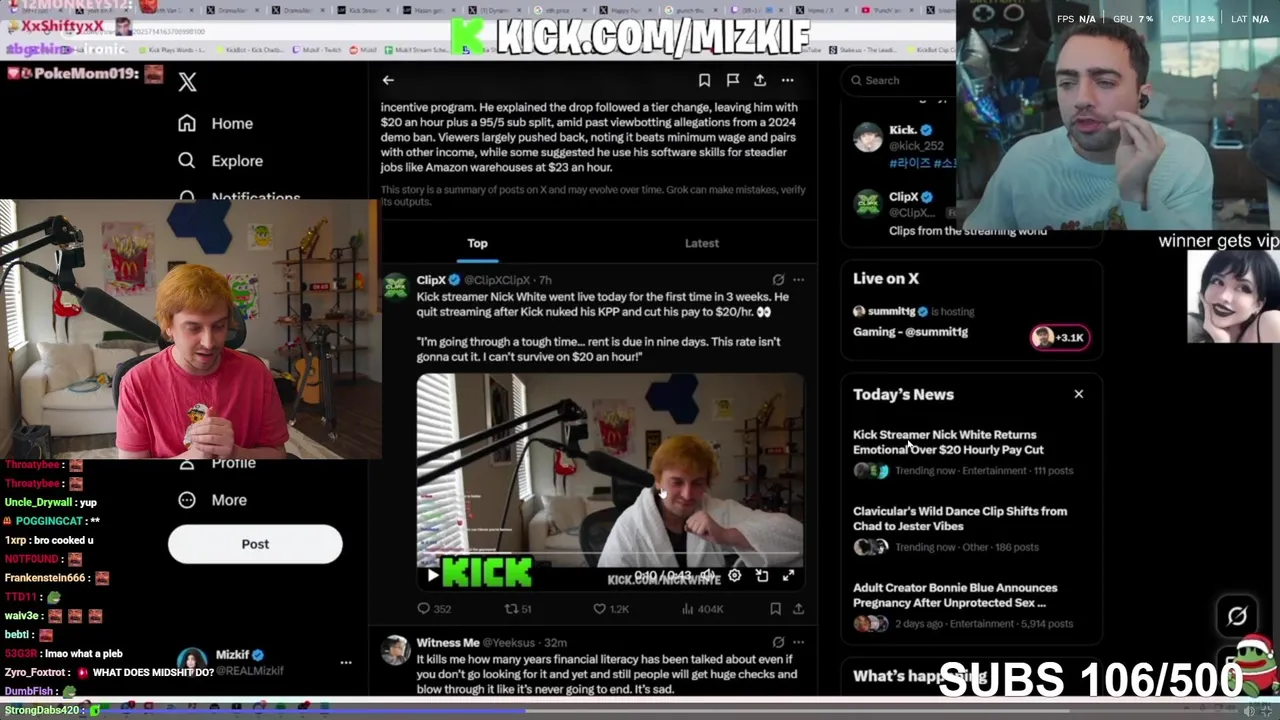Viewport: 1280px width, 720px height.
Task: Like the ClipX tweet (1.2K likes)
Action: pos(610,608)
